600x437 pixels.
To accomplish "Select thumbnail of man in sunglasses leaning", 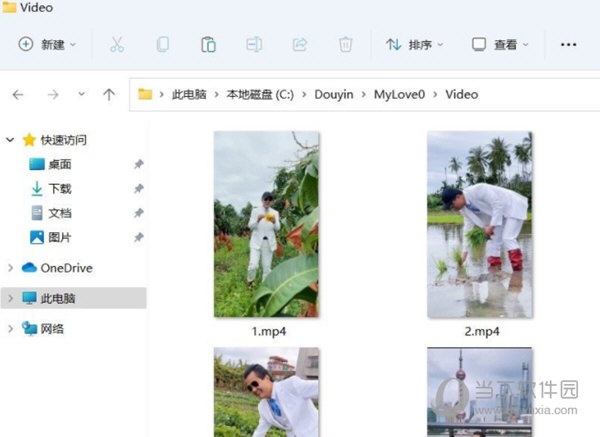I will [x=266, y=392].
